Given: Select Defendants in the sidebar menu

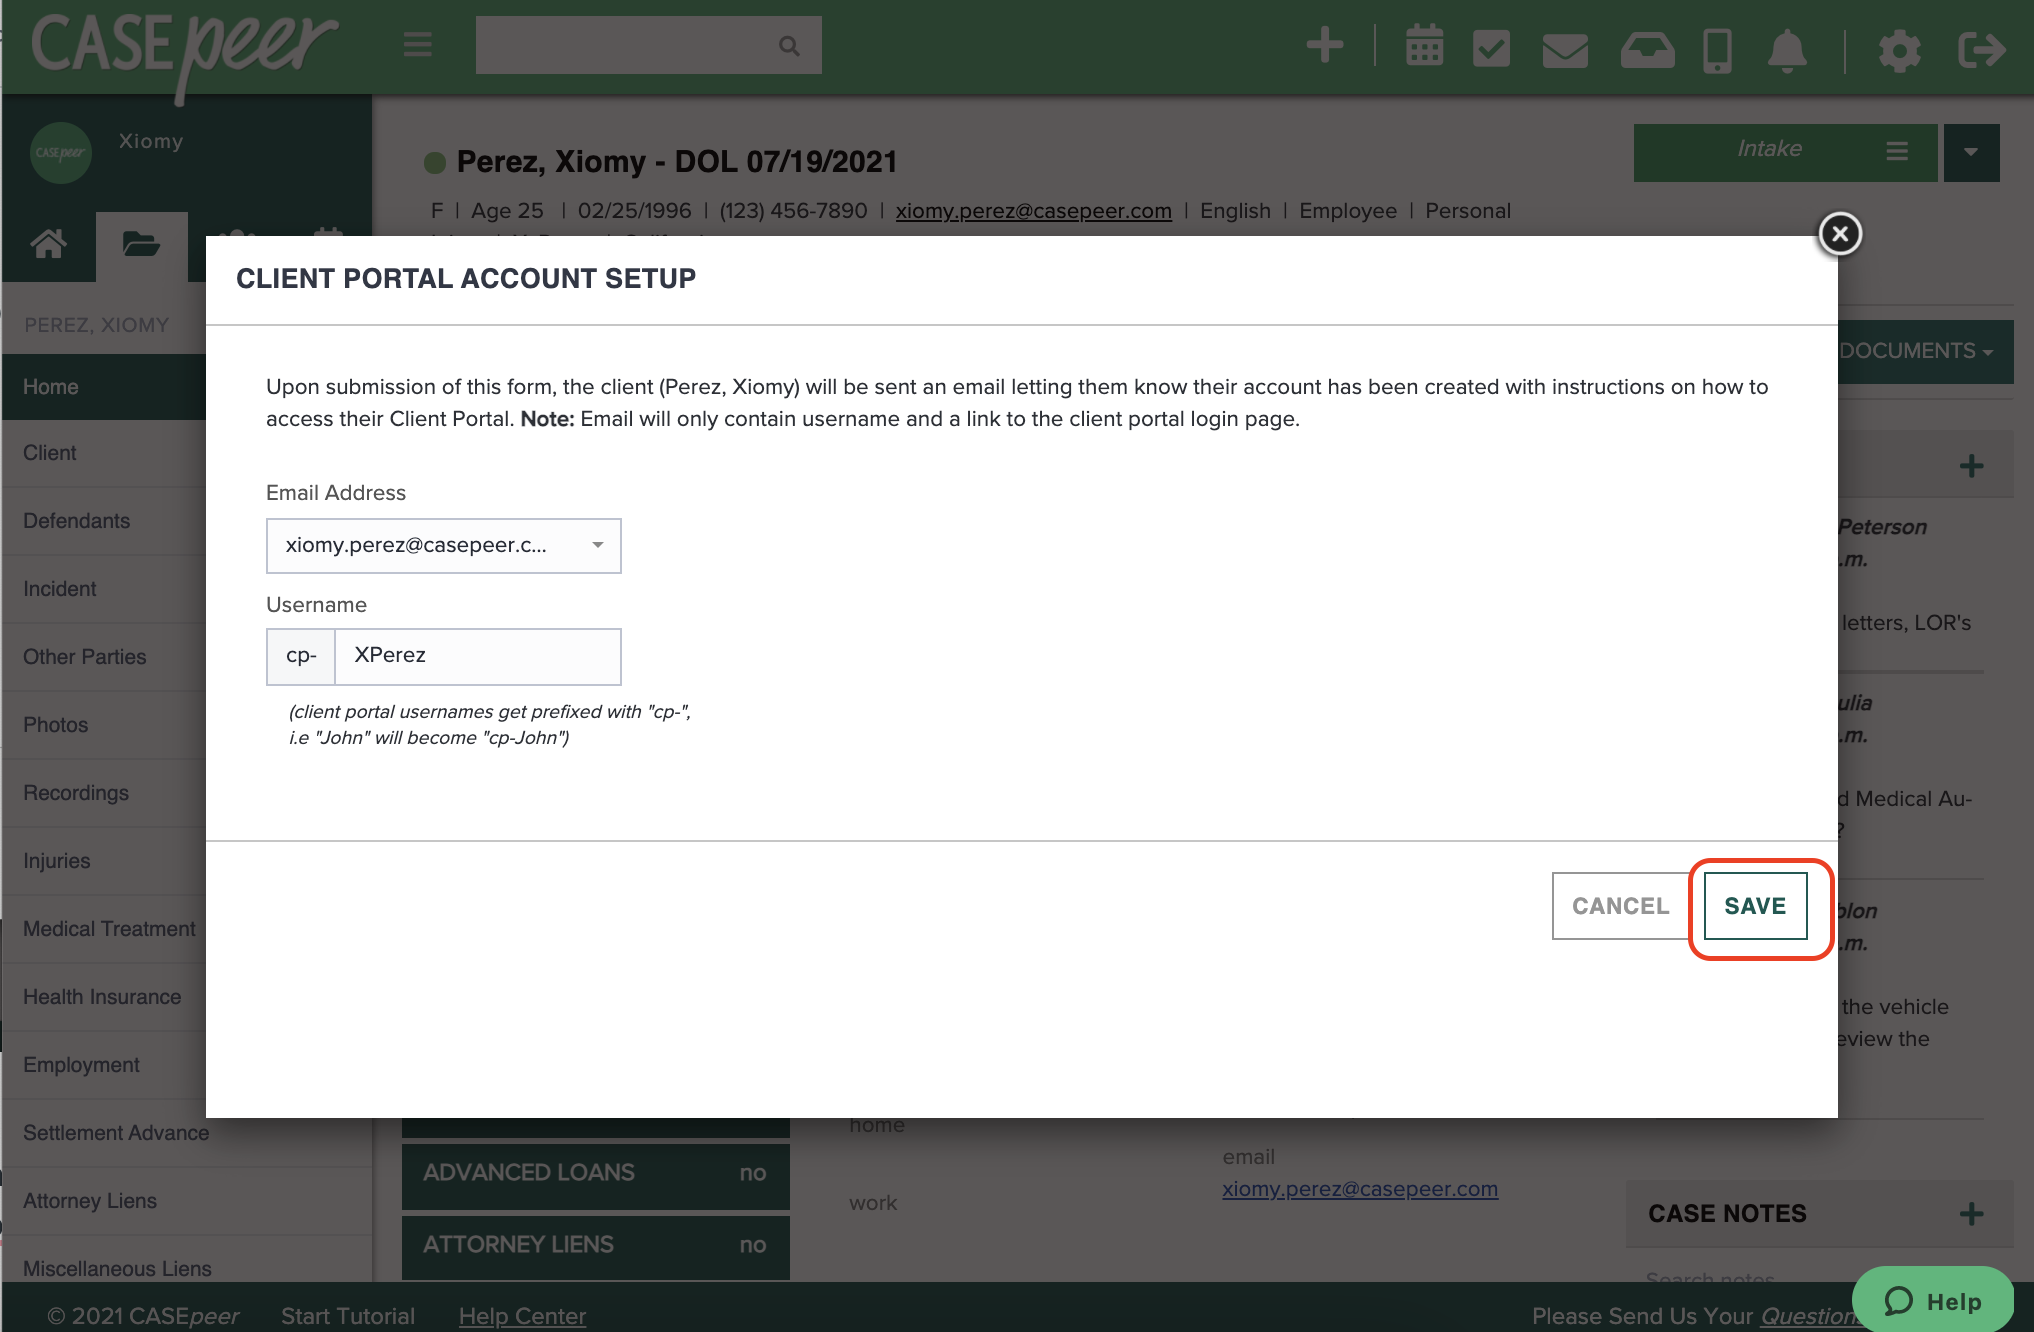Looking at the screenshot, I should (77, 521).
